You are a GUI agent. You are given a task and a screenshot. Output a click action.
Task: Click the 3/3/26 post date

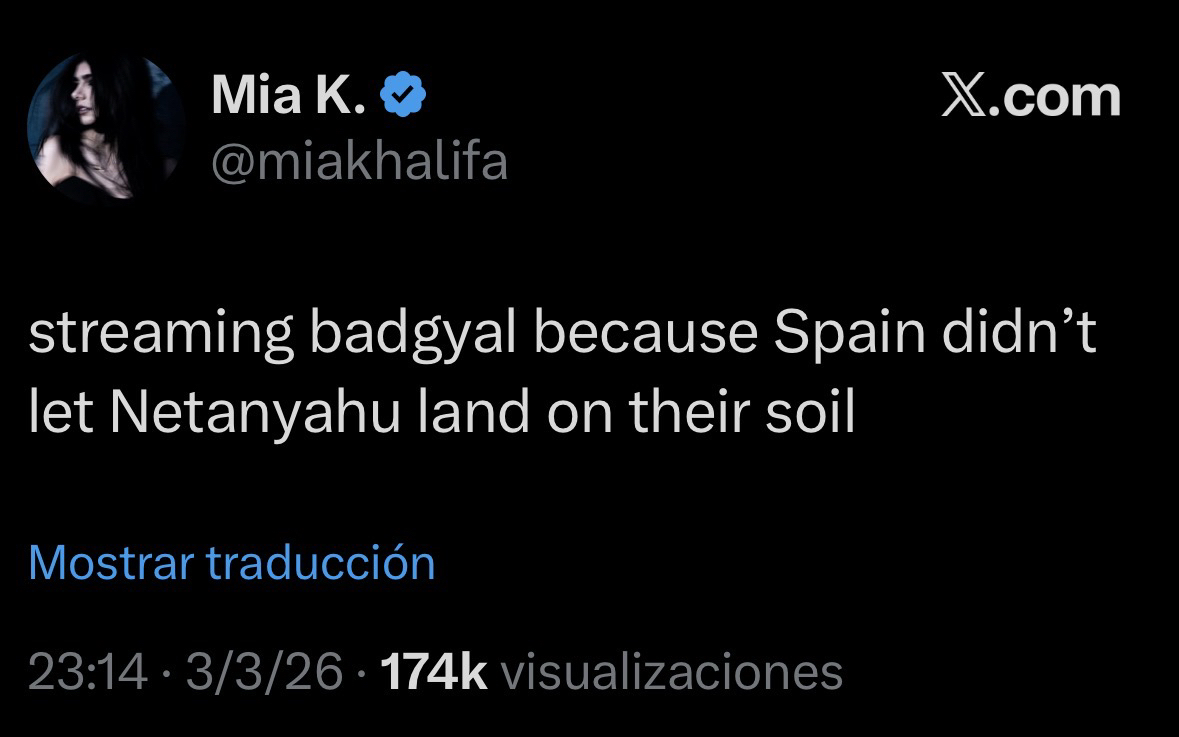[x=263, y=671]
